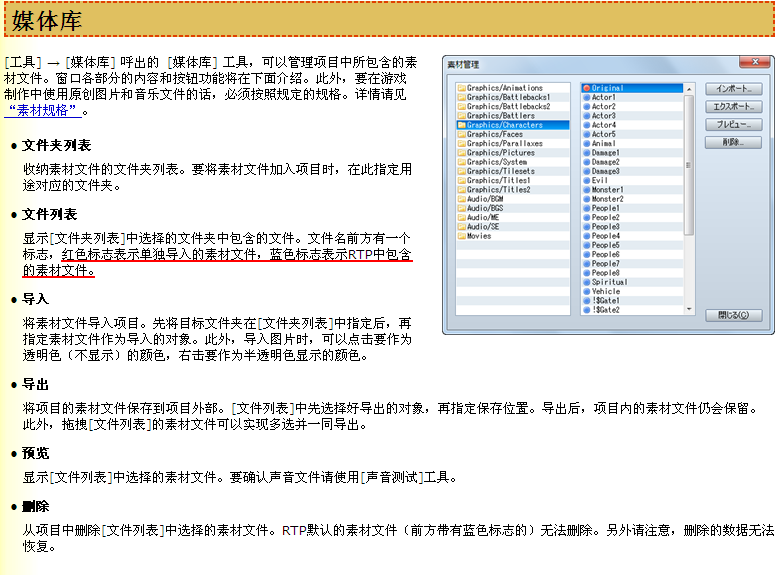Viewport: 779px width, 575px height.
Task: Click the Movies folder icon
Action: [461, 236]
